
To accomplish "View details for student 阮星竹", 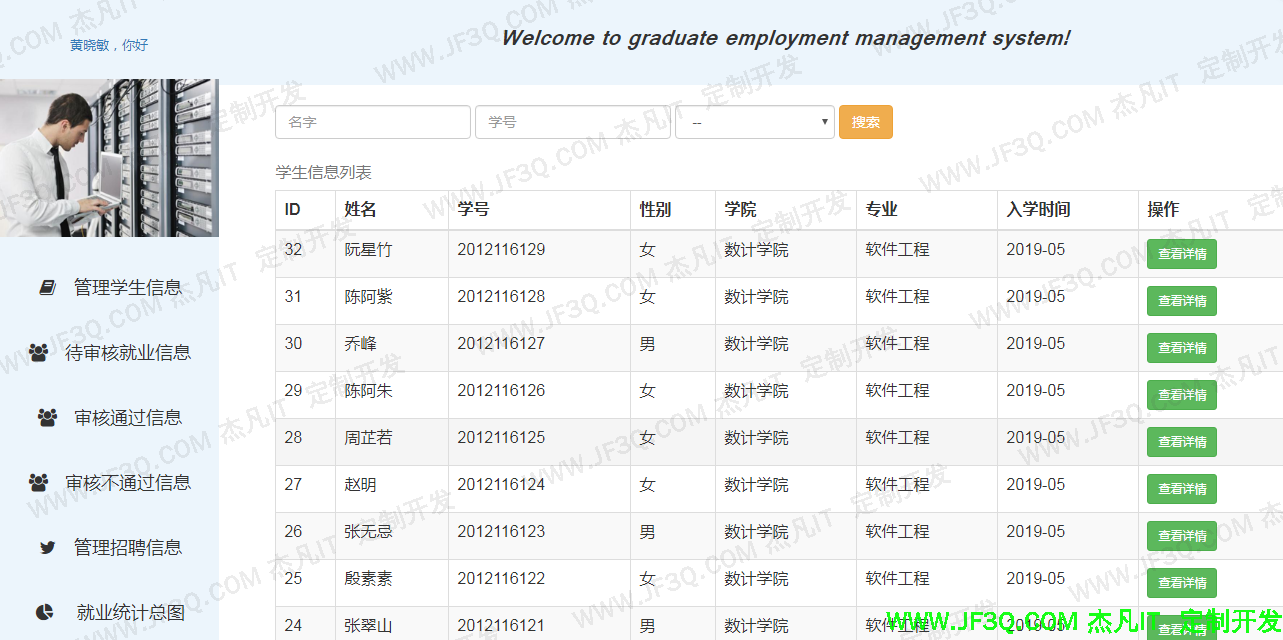I will (x=1181, y=254).
